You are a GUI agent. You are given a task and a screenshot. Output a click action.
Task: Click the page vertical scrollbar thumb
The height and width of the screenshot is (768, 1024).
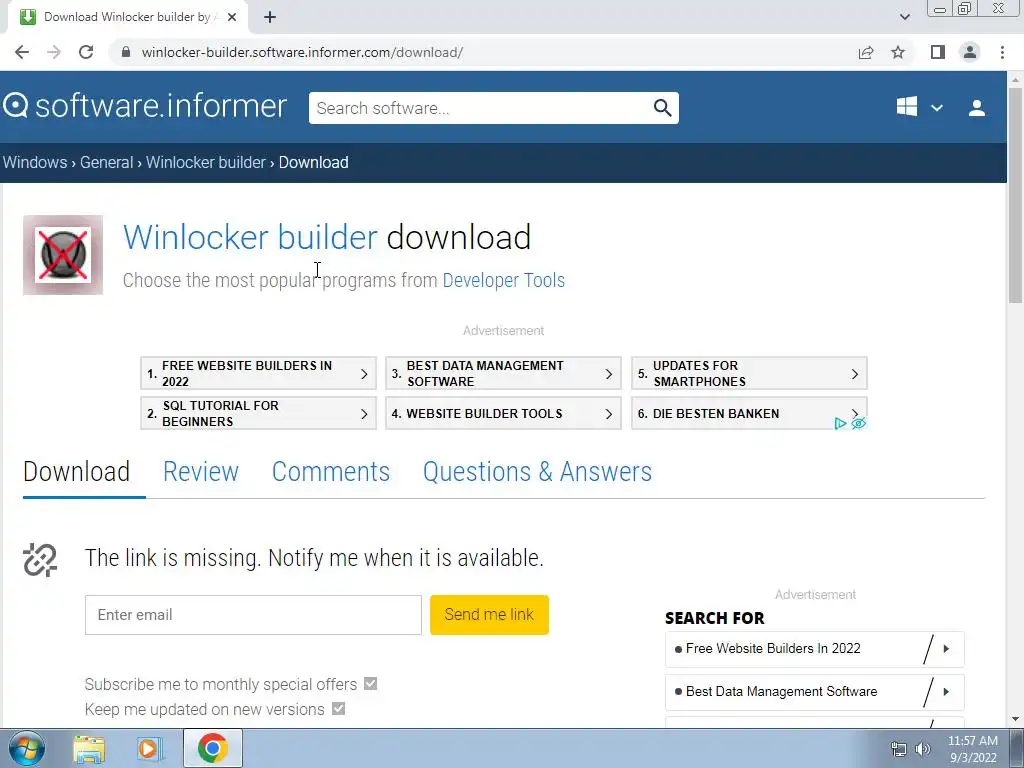coord(1015,196)
